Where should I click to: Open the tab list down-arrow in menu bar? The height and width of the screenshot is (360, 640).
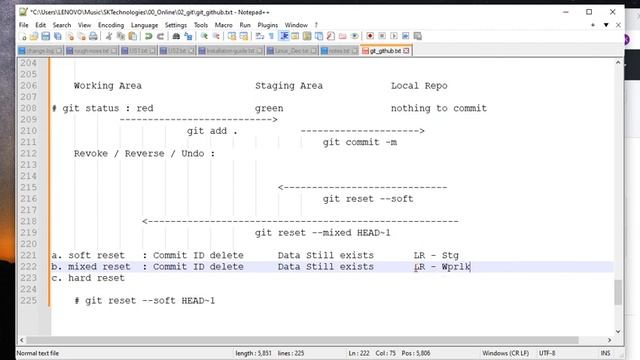[606, 25]
